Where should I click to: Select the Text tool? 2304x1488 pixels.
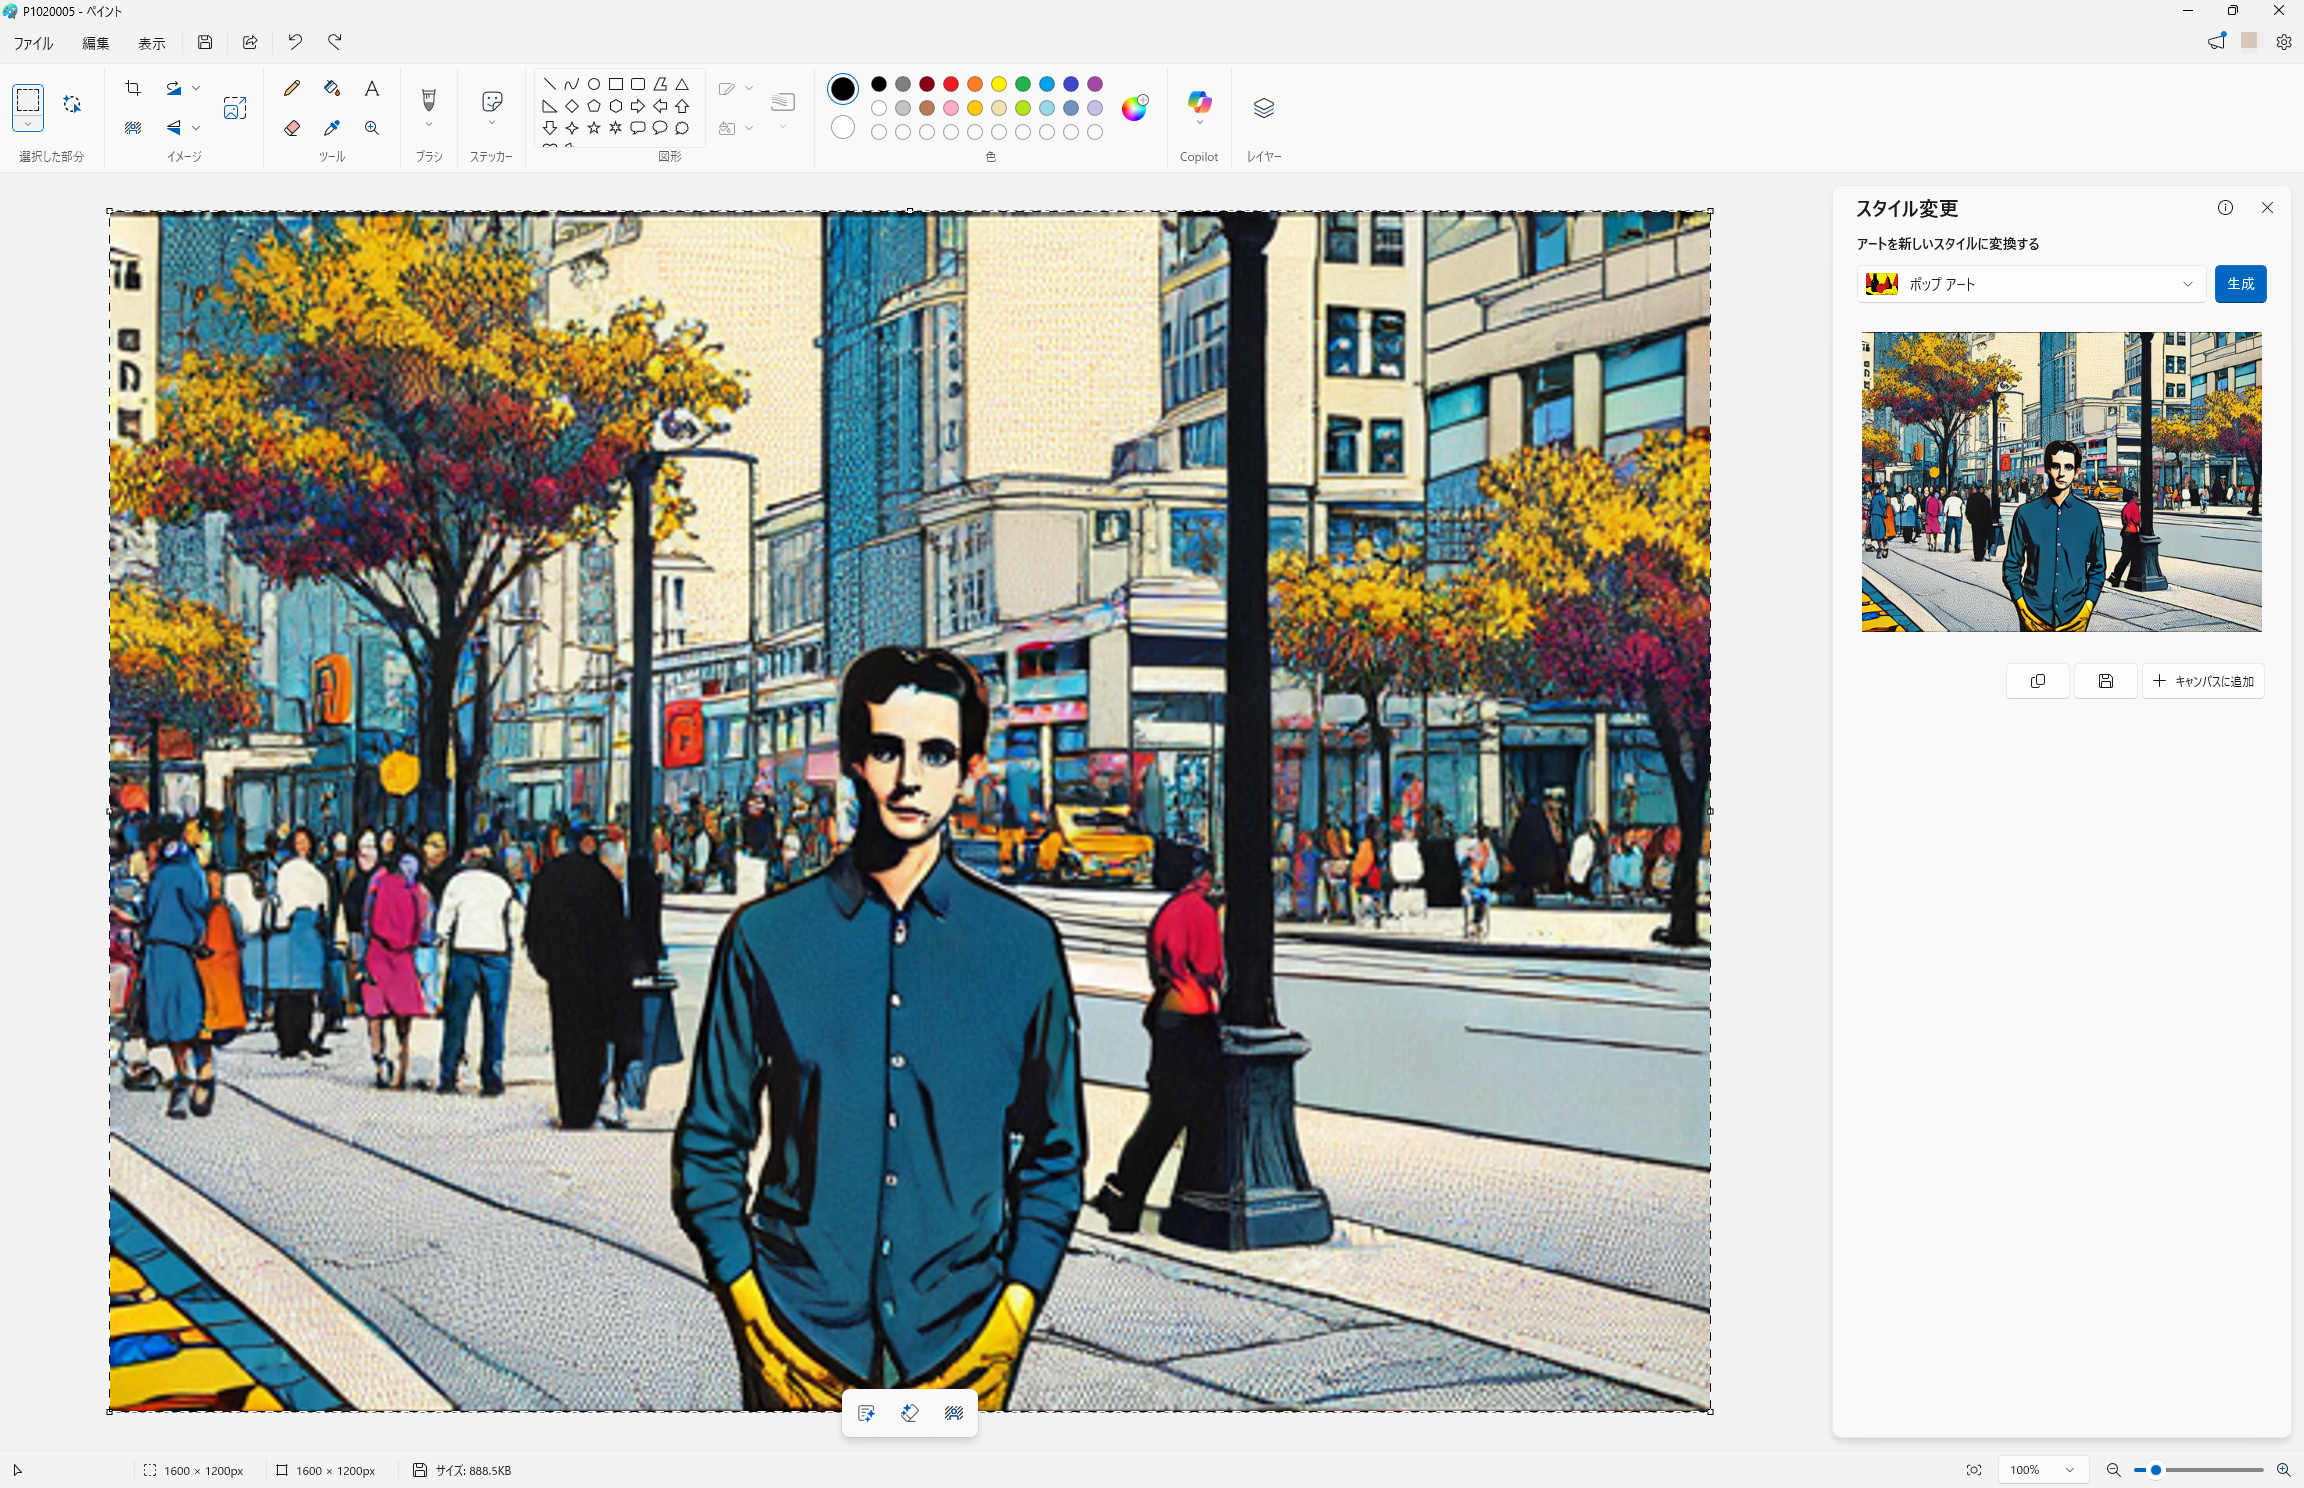pyautogui.click(x=372, y=88)
